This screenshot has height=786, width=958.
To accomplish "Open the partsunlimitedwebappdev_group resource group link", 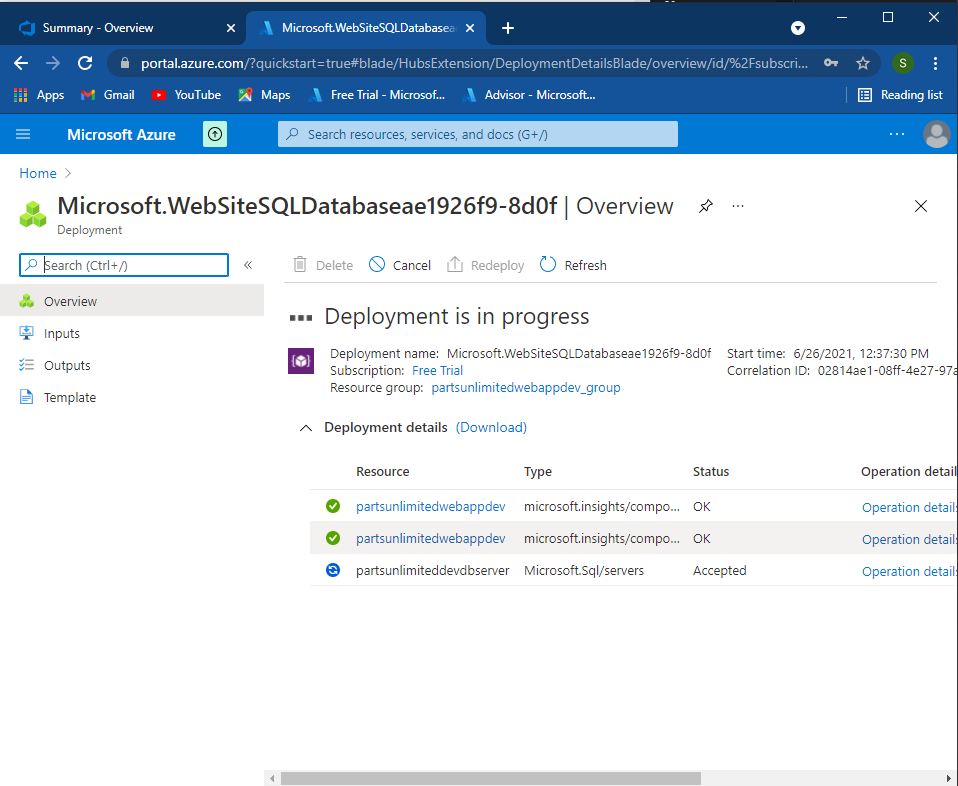I will (525, 387).
